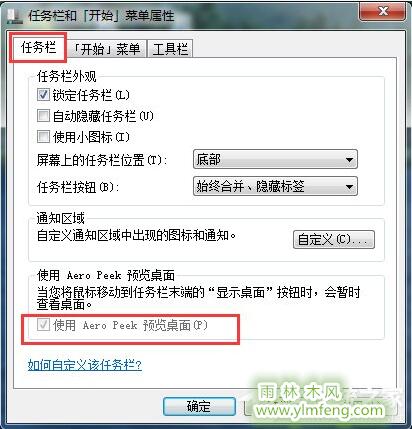Click the 任务栏按钮(B) label

point(78,187)
